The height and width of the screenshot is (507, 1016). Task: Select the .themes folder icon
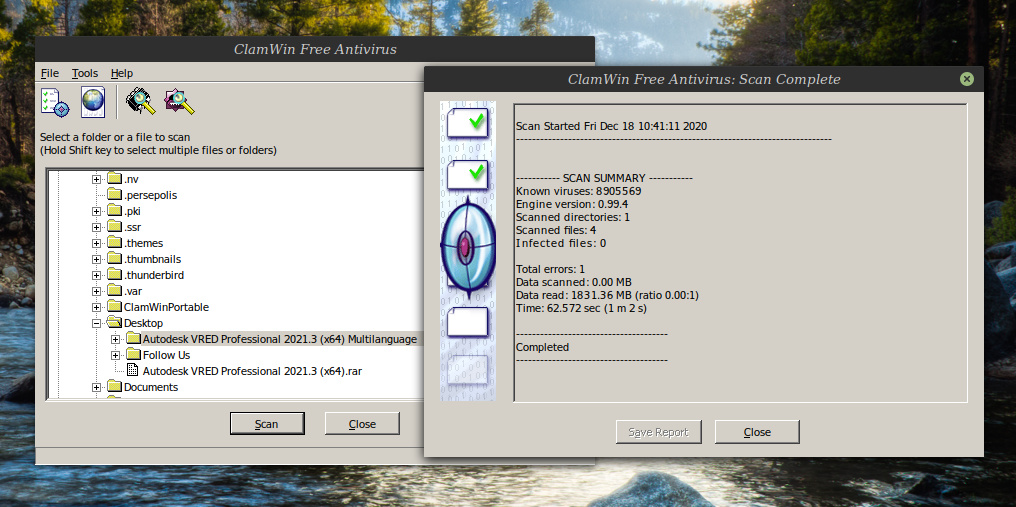coord(115,242)
